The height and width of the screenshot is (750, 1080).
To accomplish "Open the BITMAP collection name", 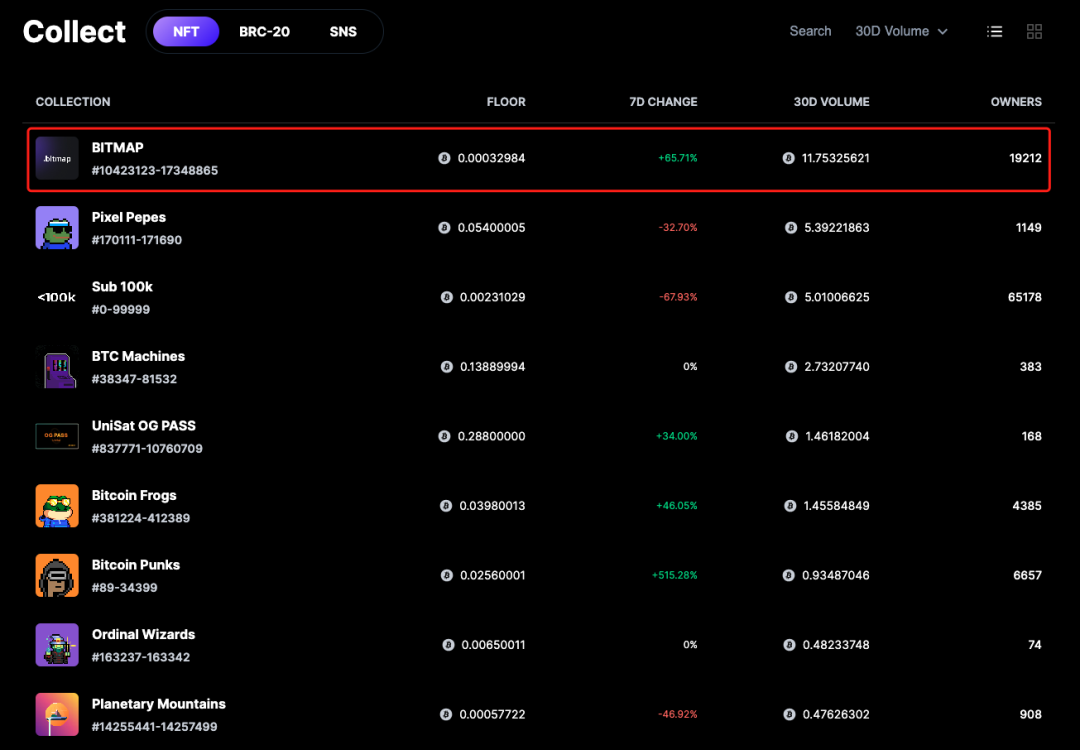I will 118,148.
